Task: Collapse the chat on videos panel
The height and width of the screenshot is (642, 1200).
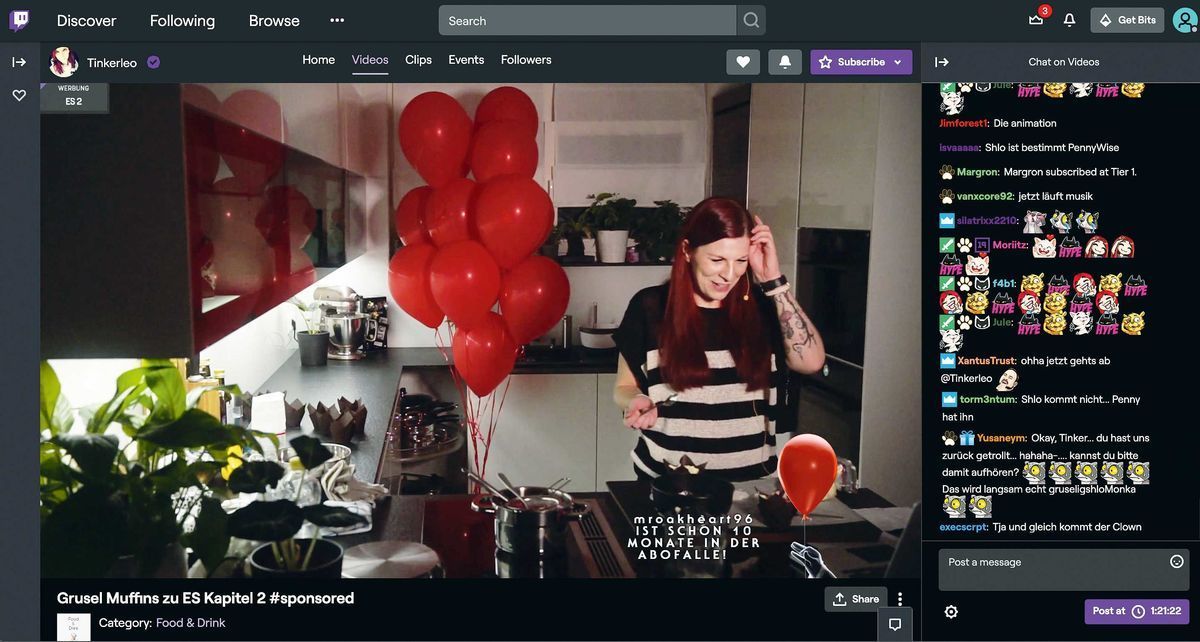Action: (941, 62)
